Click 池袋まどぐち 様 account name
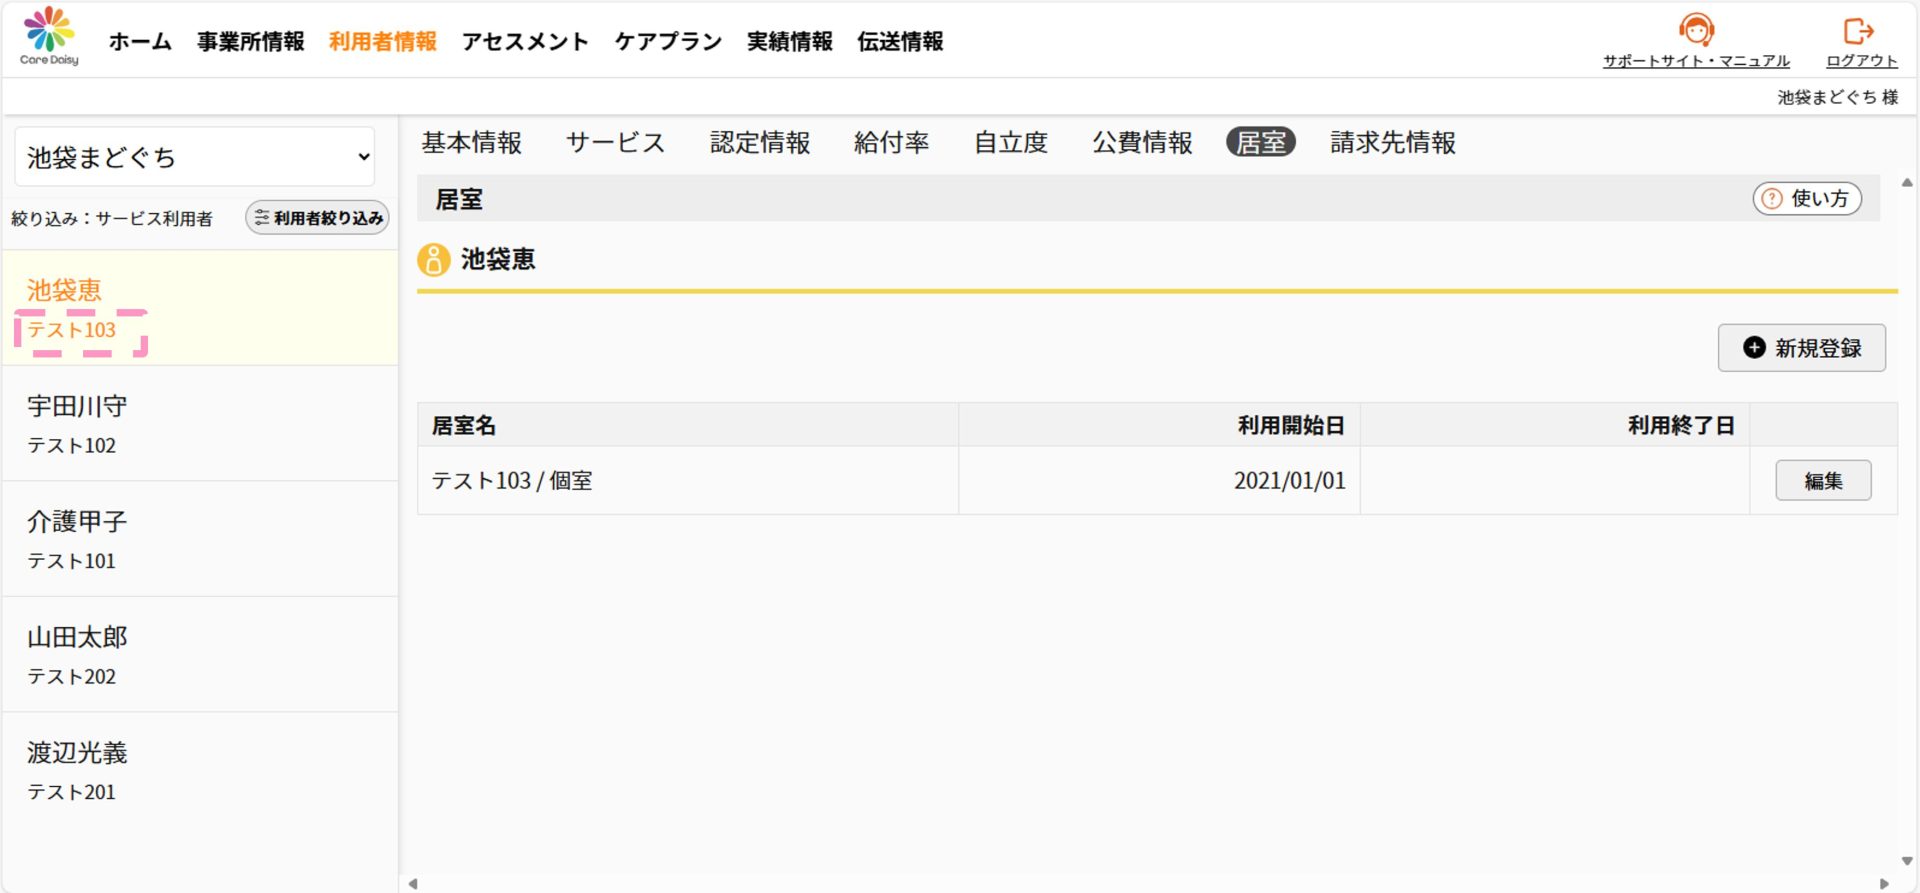This screenshot has height=893, width=1920. [x=1838, y=97]
